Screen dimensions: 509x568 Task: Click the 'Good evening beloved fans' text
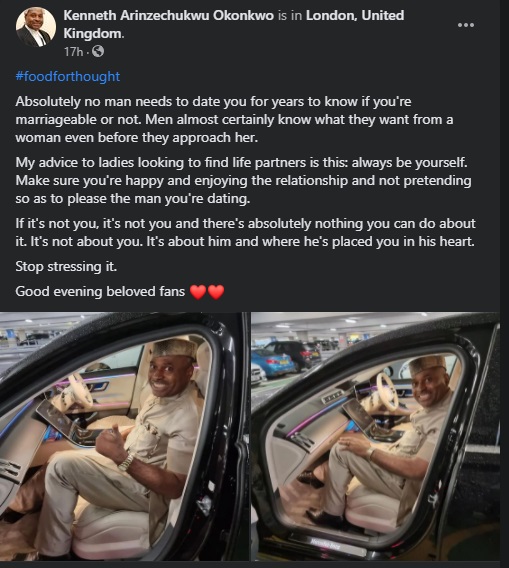[x=100, y=292]
